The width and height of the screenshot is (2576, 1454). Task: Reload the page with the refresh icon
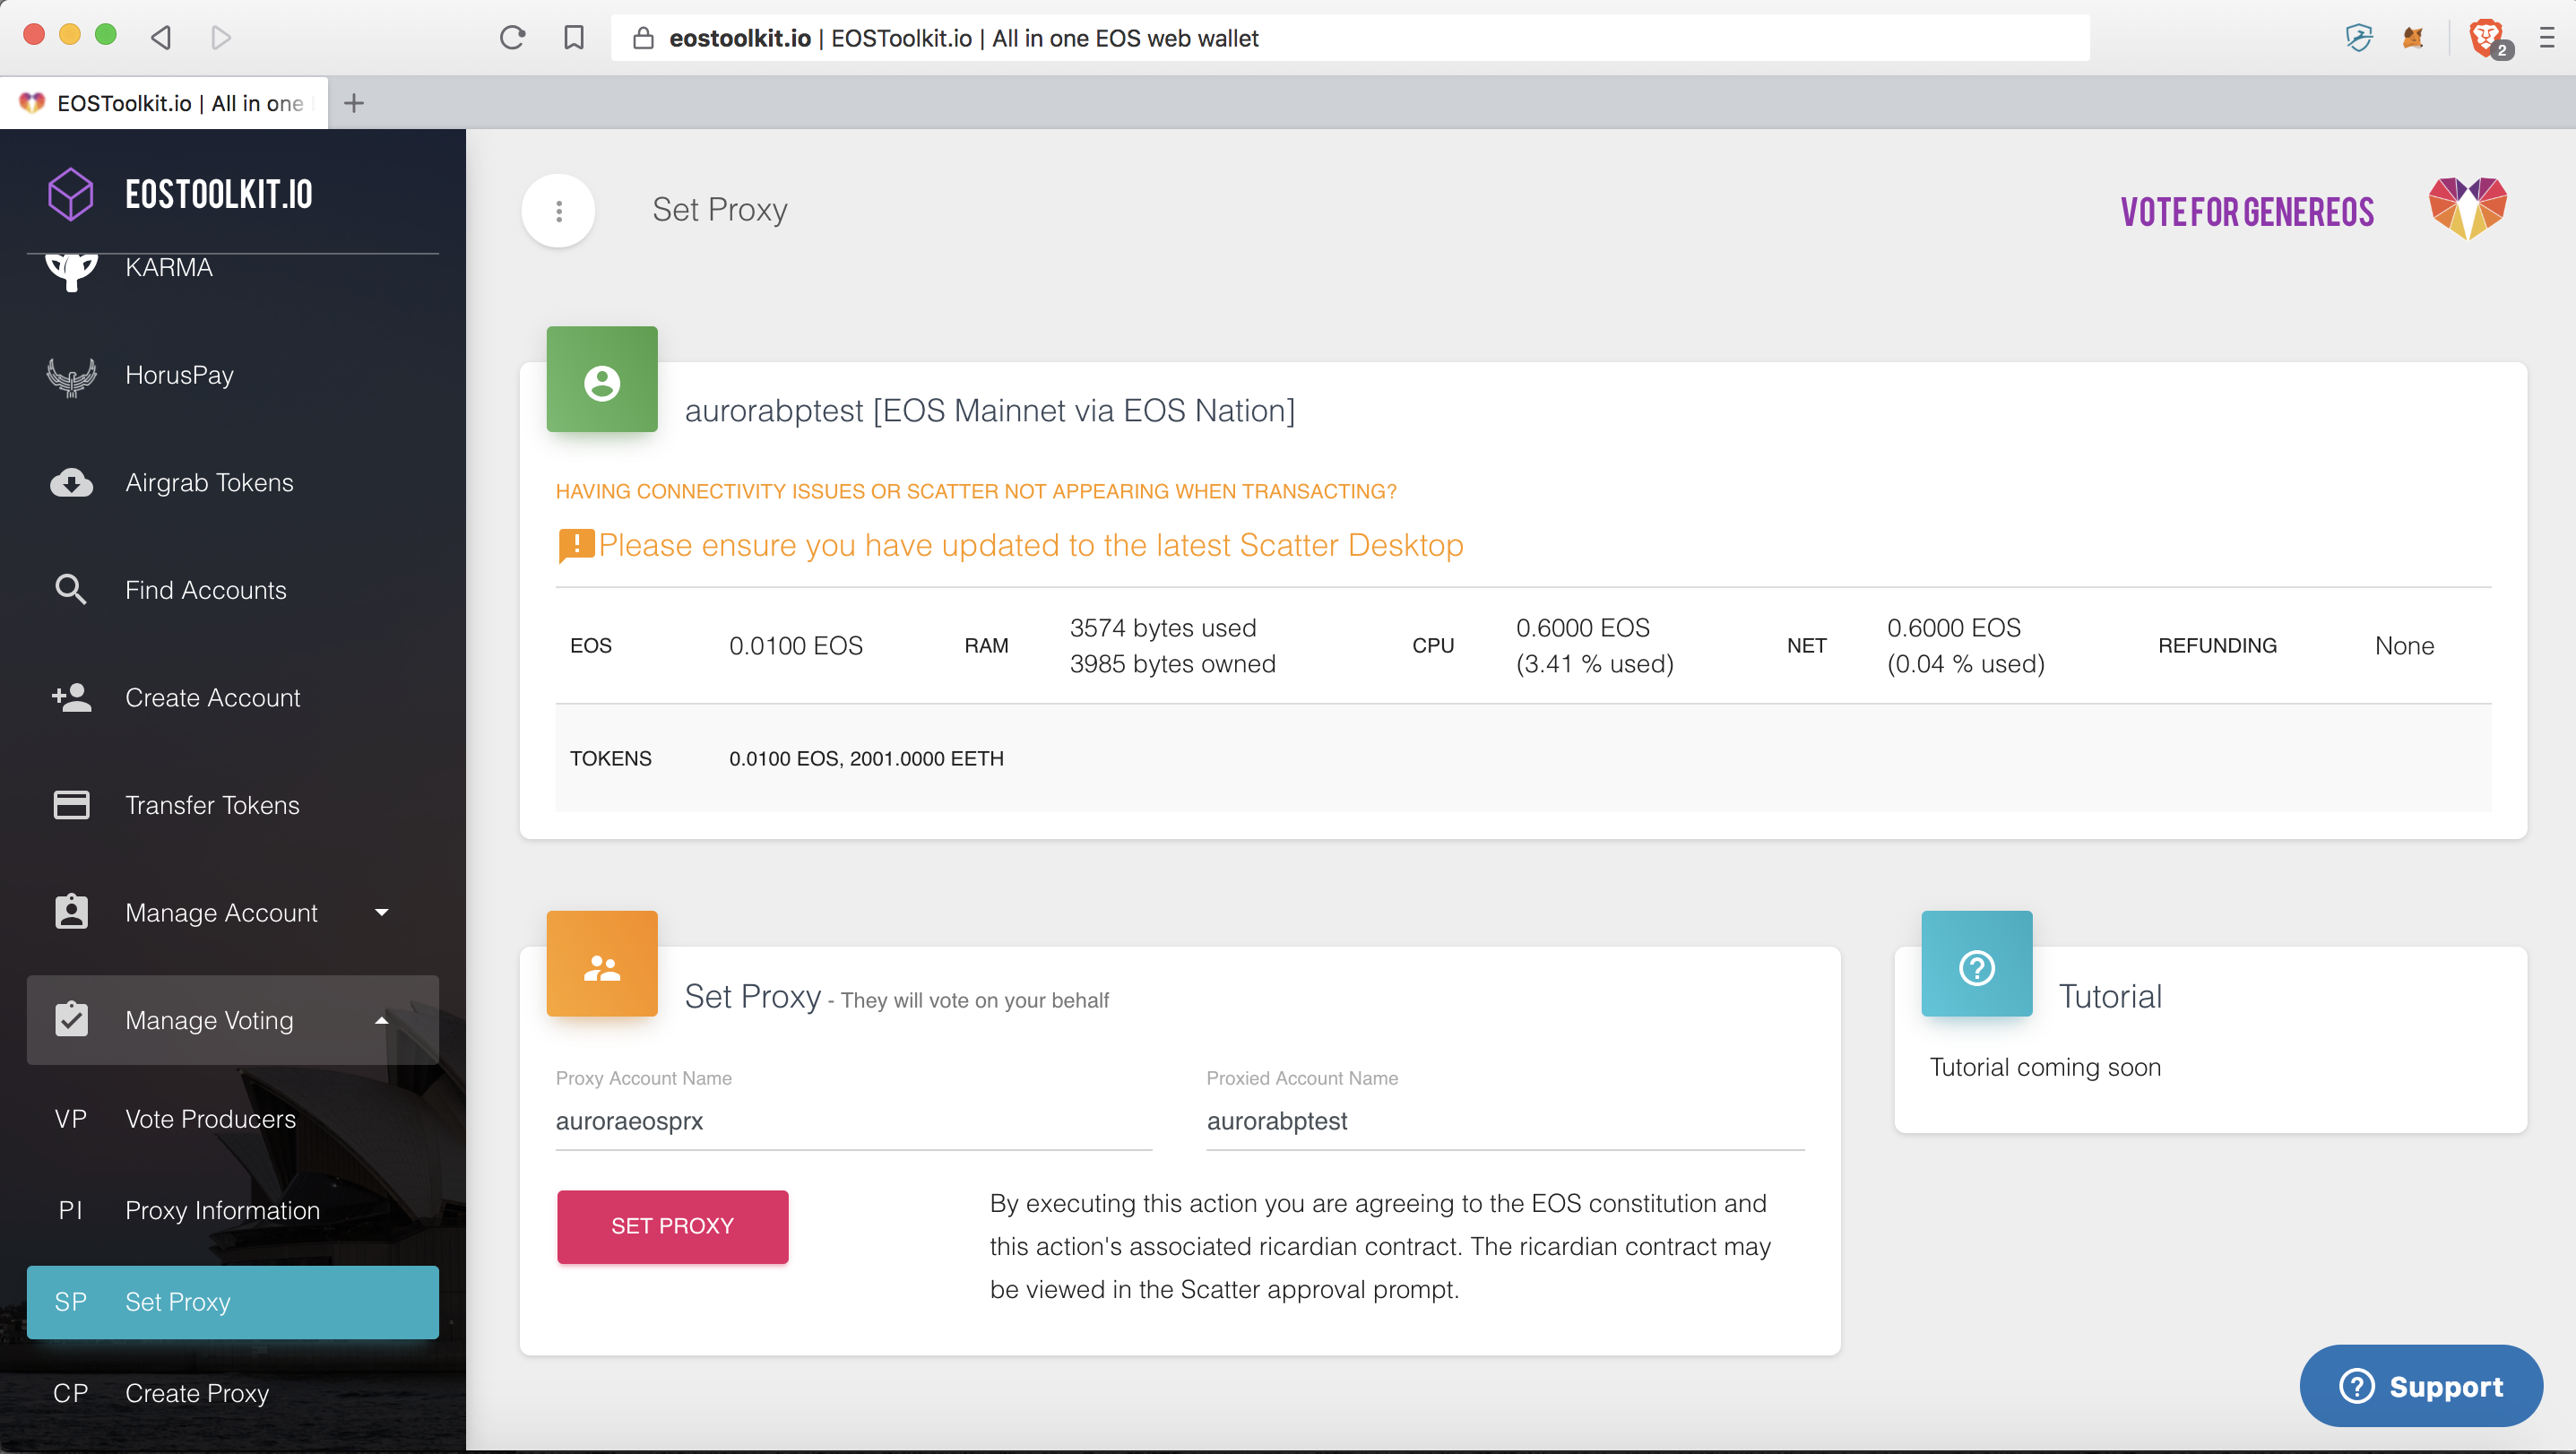tap(513, 38)
